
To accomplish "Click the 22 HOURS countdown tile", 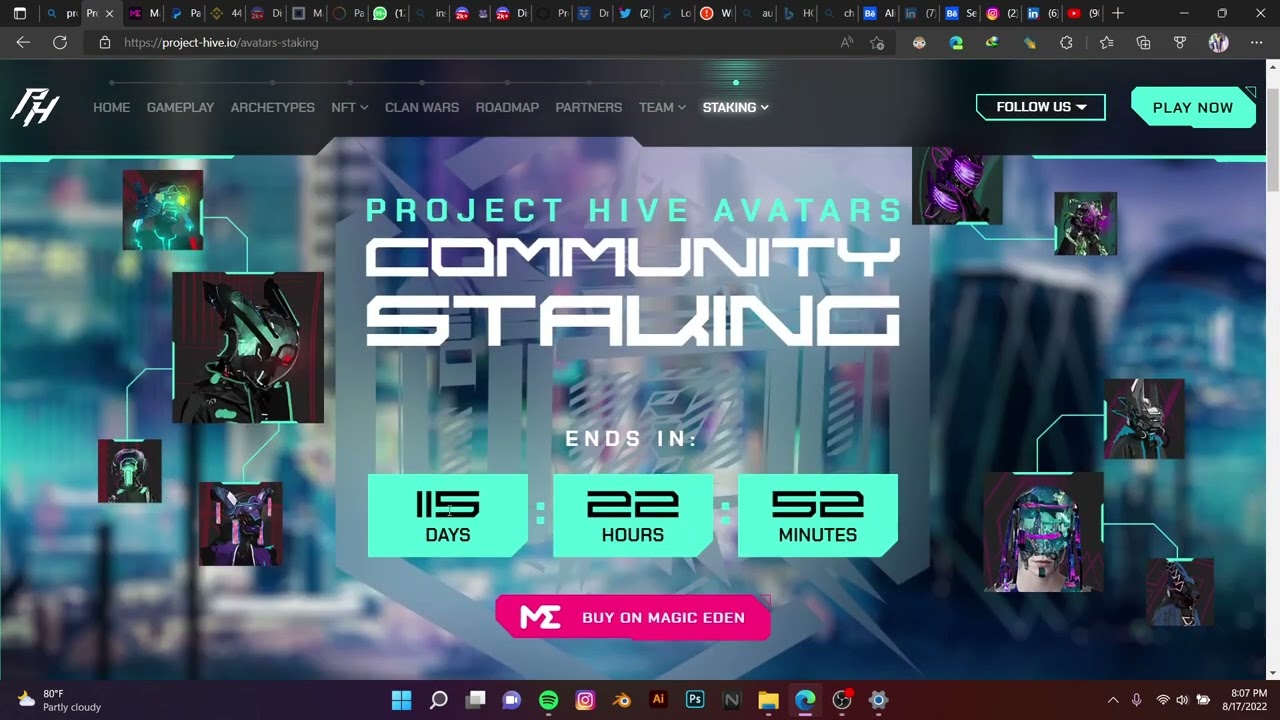I will pyautogui.click(x=632, y=515).
